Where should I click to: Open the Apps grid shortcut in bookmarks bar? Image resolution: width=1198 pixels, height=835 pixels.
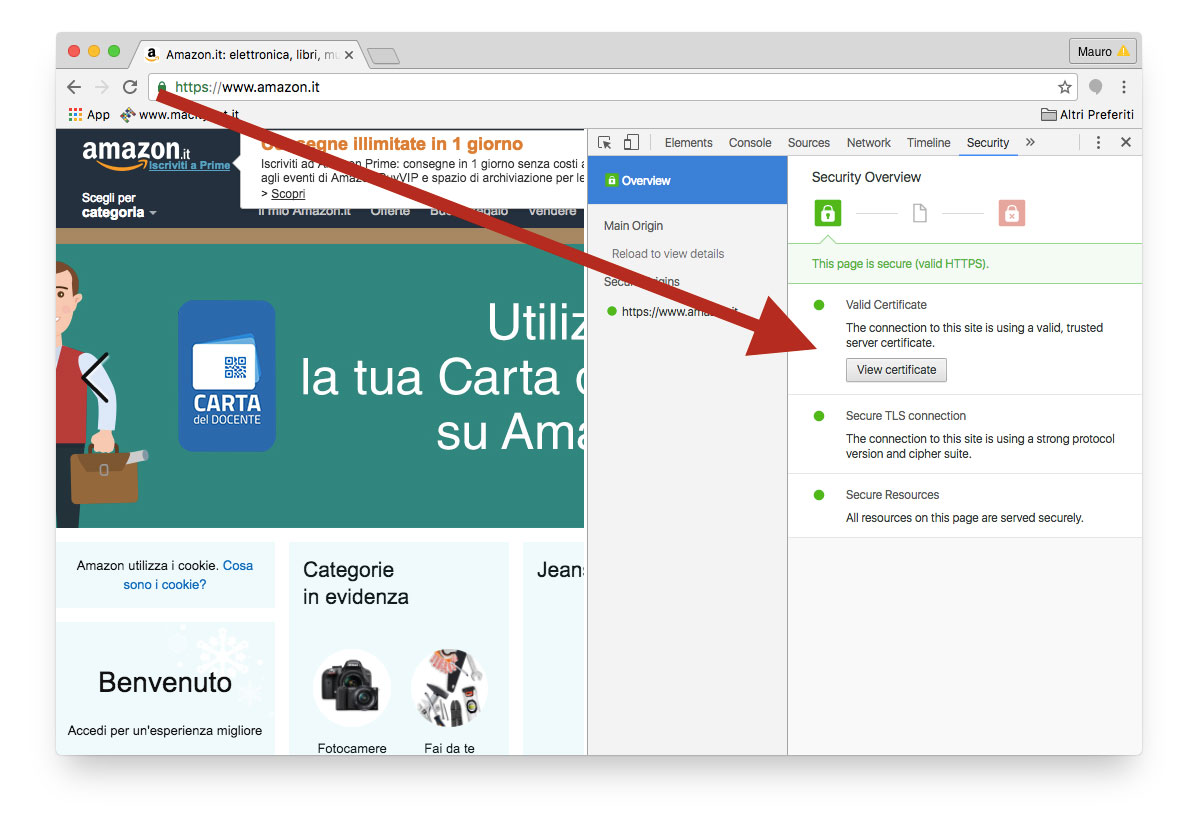click(89, 115)
